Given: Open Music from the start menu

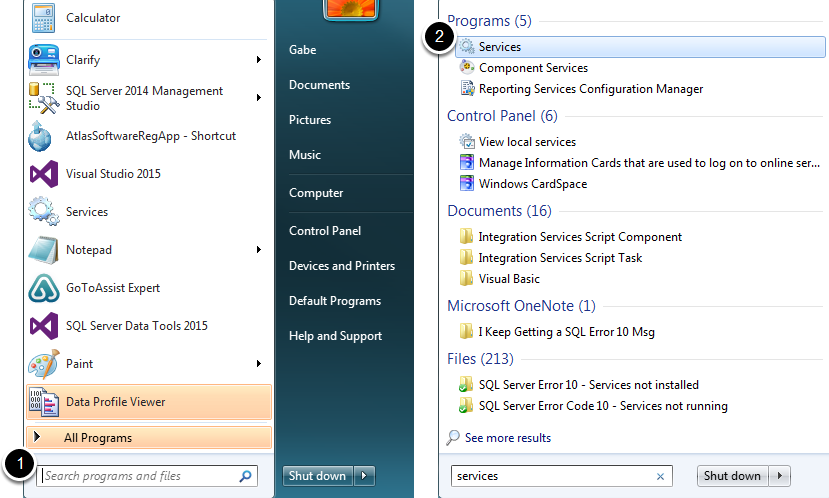Looking at the screenshot, I should tap(305, 155).
